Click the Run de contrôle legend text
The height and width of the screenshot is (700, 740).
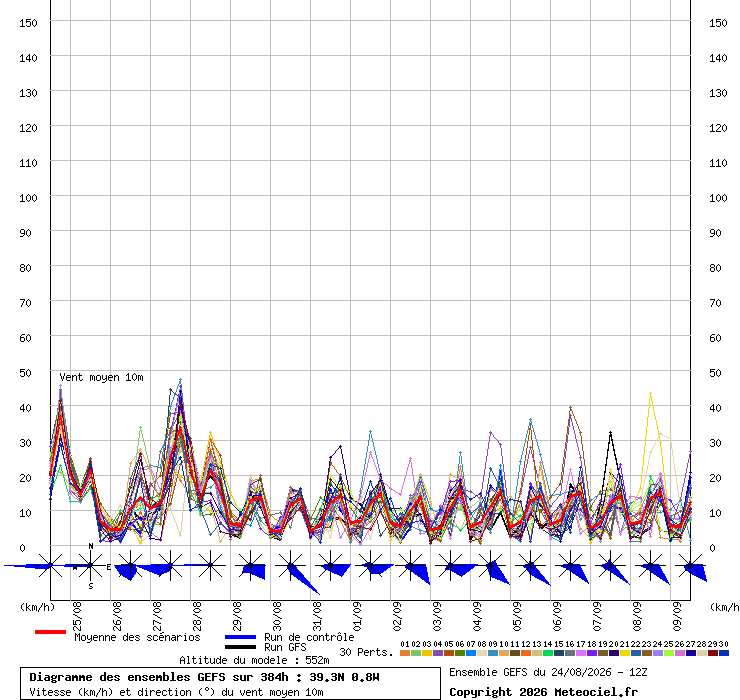[309, 637]
